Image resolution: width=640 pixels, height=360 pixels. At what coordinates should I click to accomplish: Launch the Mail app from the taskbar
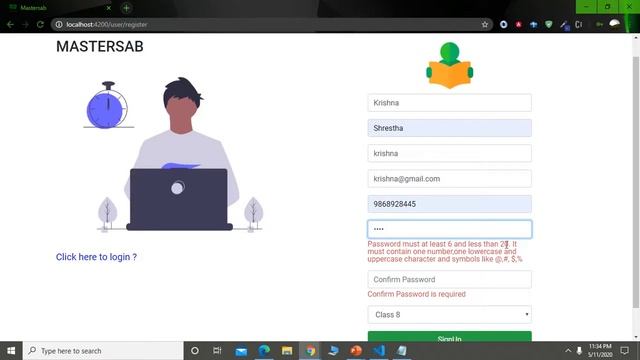(x=241, y=351)
